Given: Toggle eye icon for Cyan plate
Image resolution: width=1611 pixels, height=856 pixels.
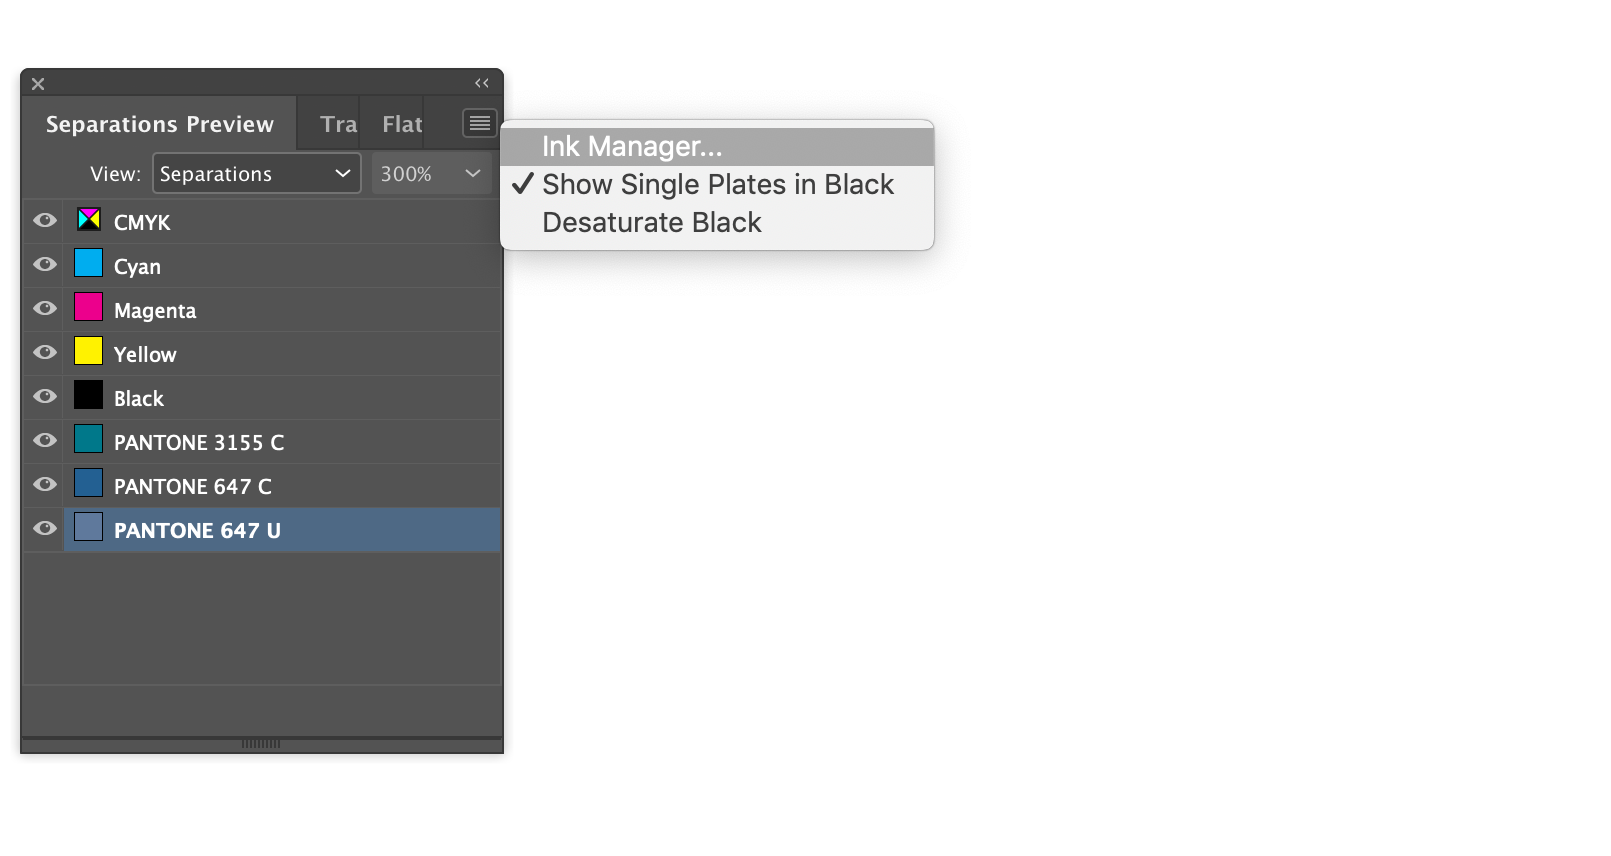Looking at the screenshot, I should pyautogui.click(x=45, y=264).
